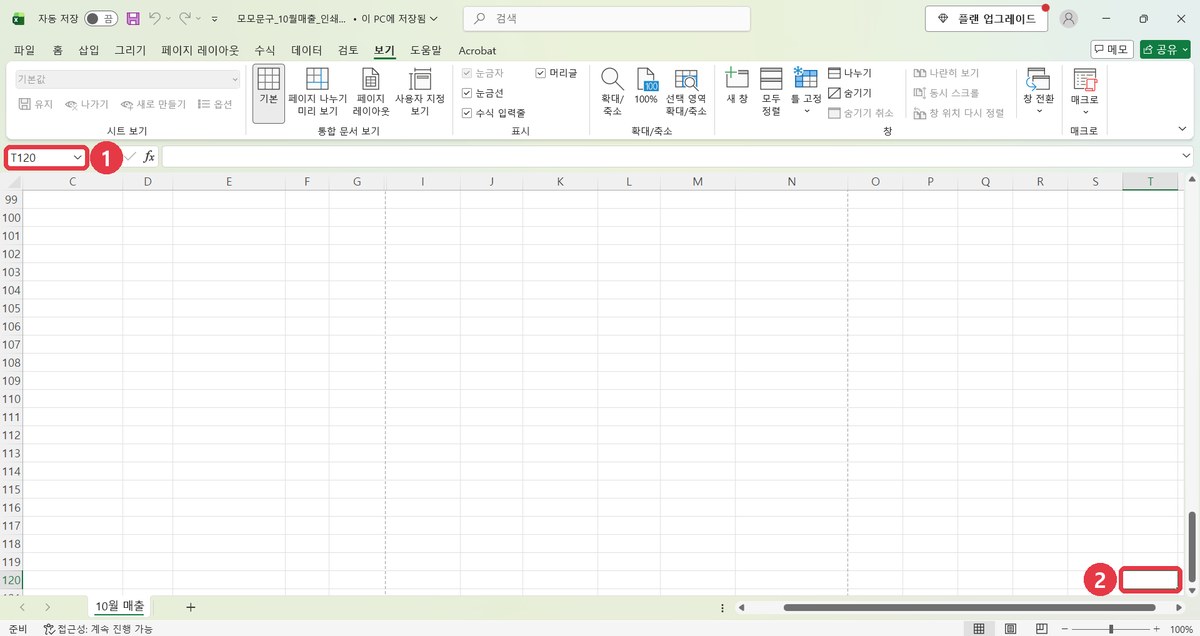Toggle the 자동 저장 switch

99,18
